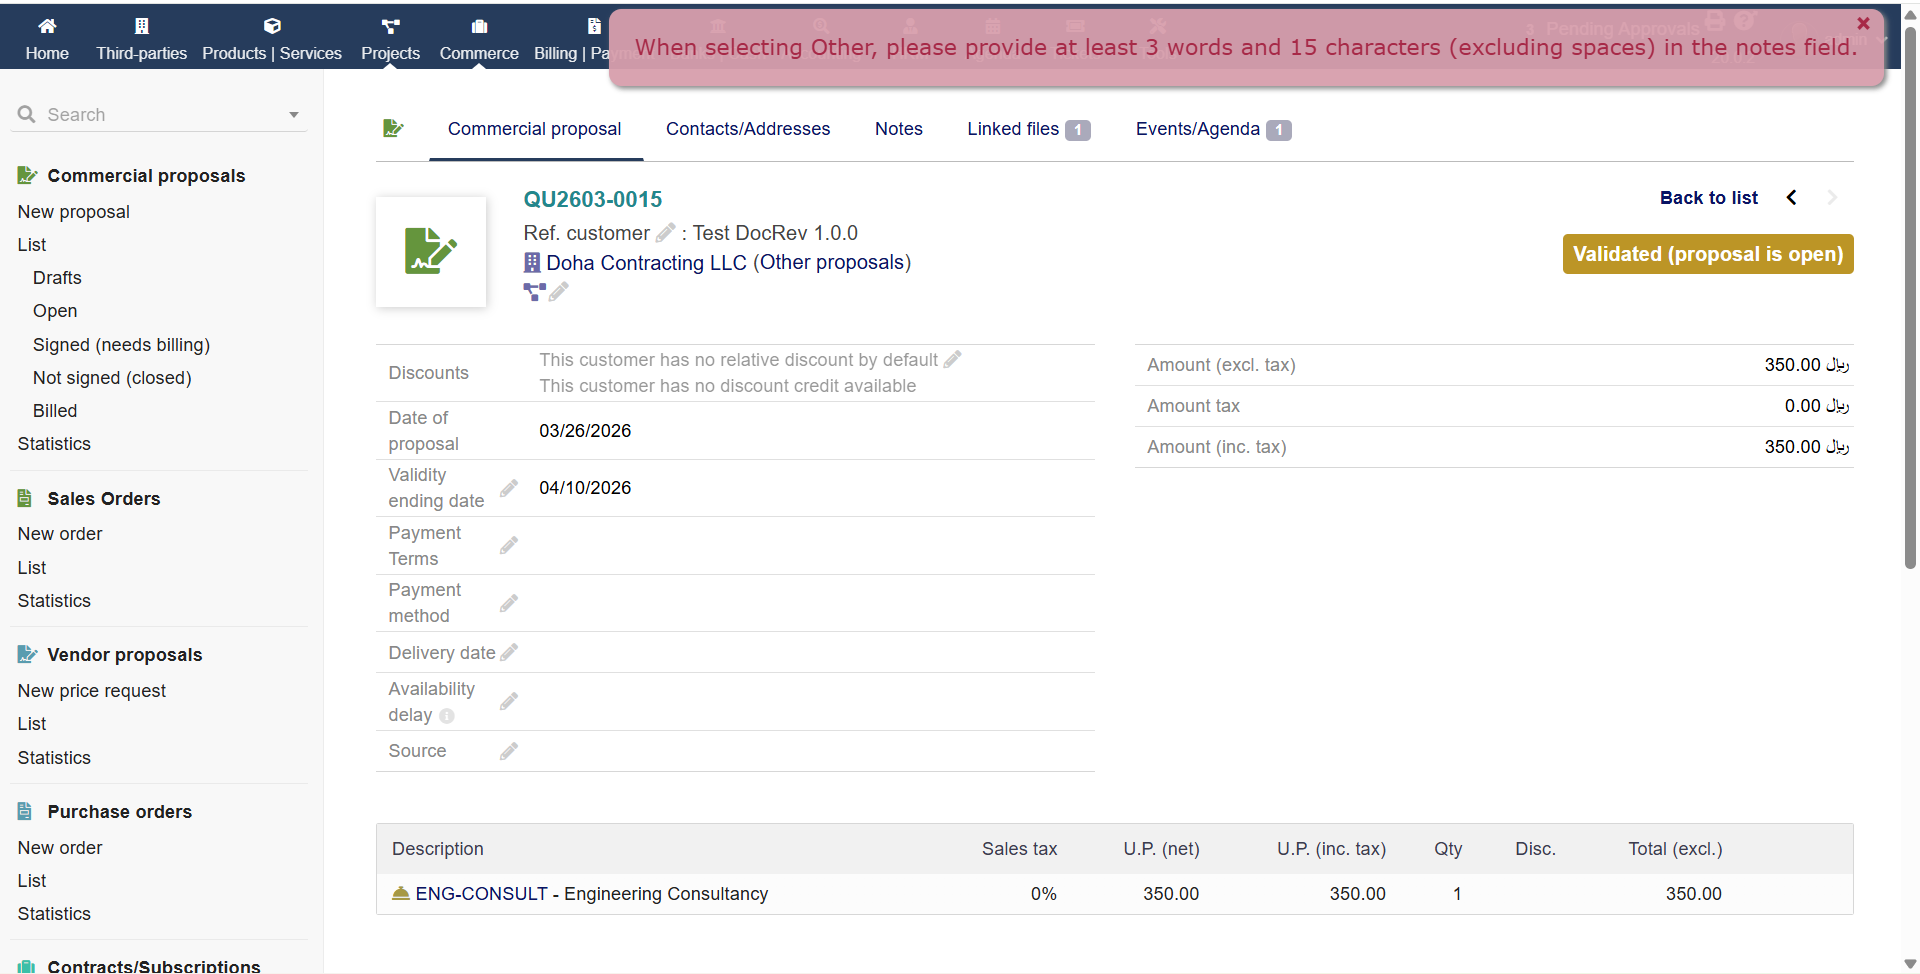Open Signed (needs billing) proposals
The width and height of the screenshot is (1920, 974).
(121, 345)
